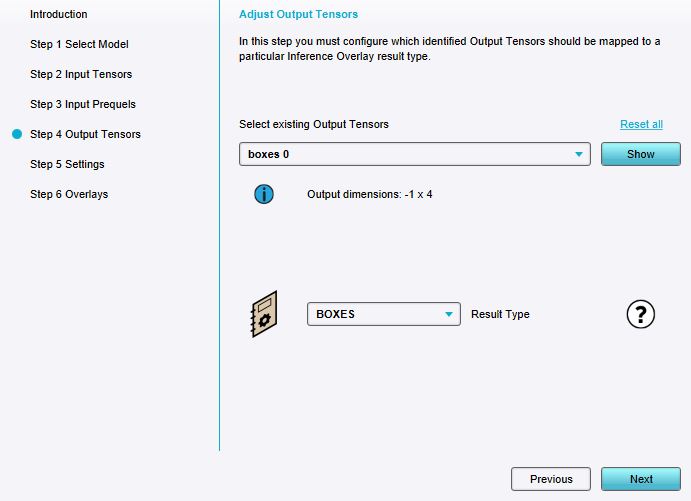Image resolution: width=691 pixels, height=501 pixels.
Task: Open Step 3 Input Prequels
Action: point(83,104)
